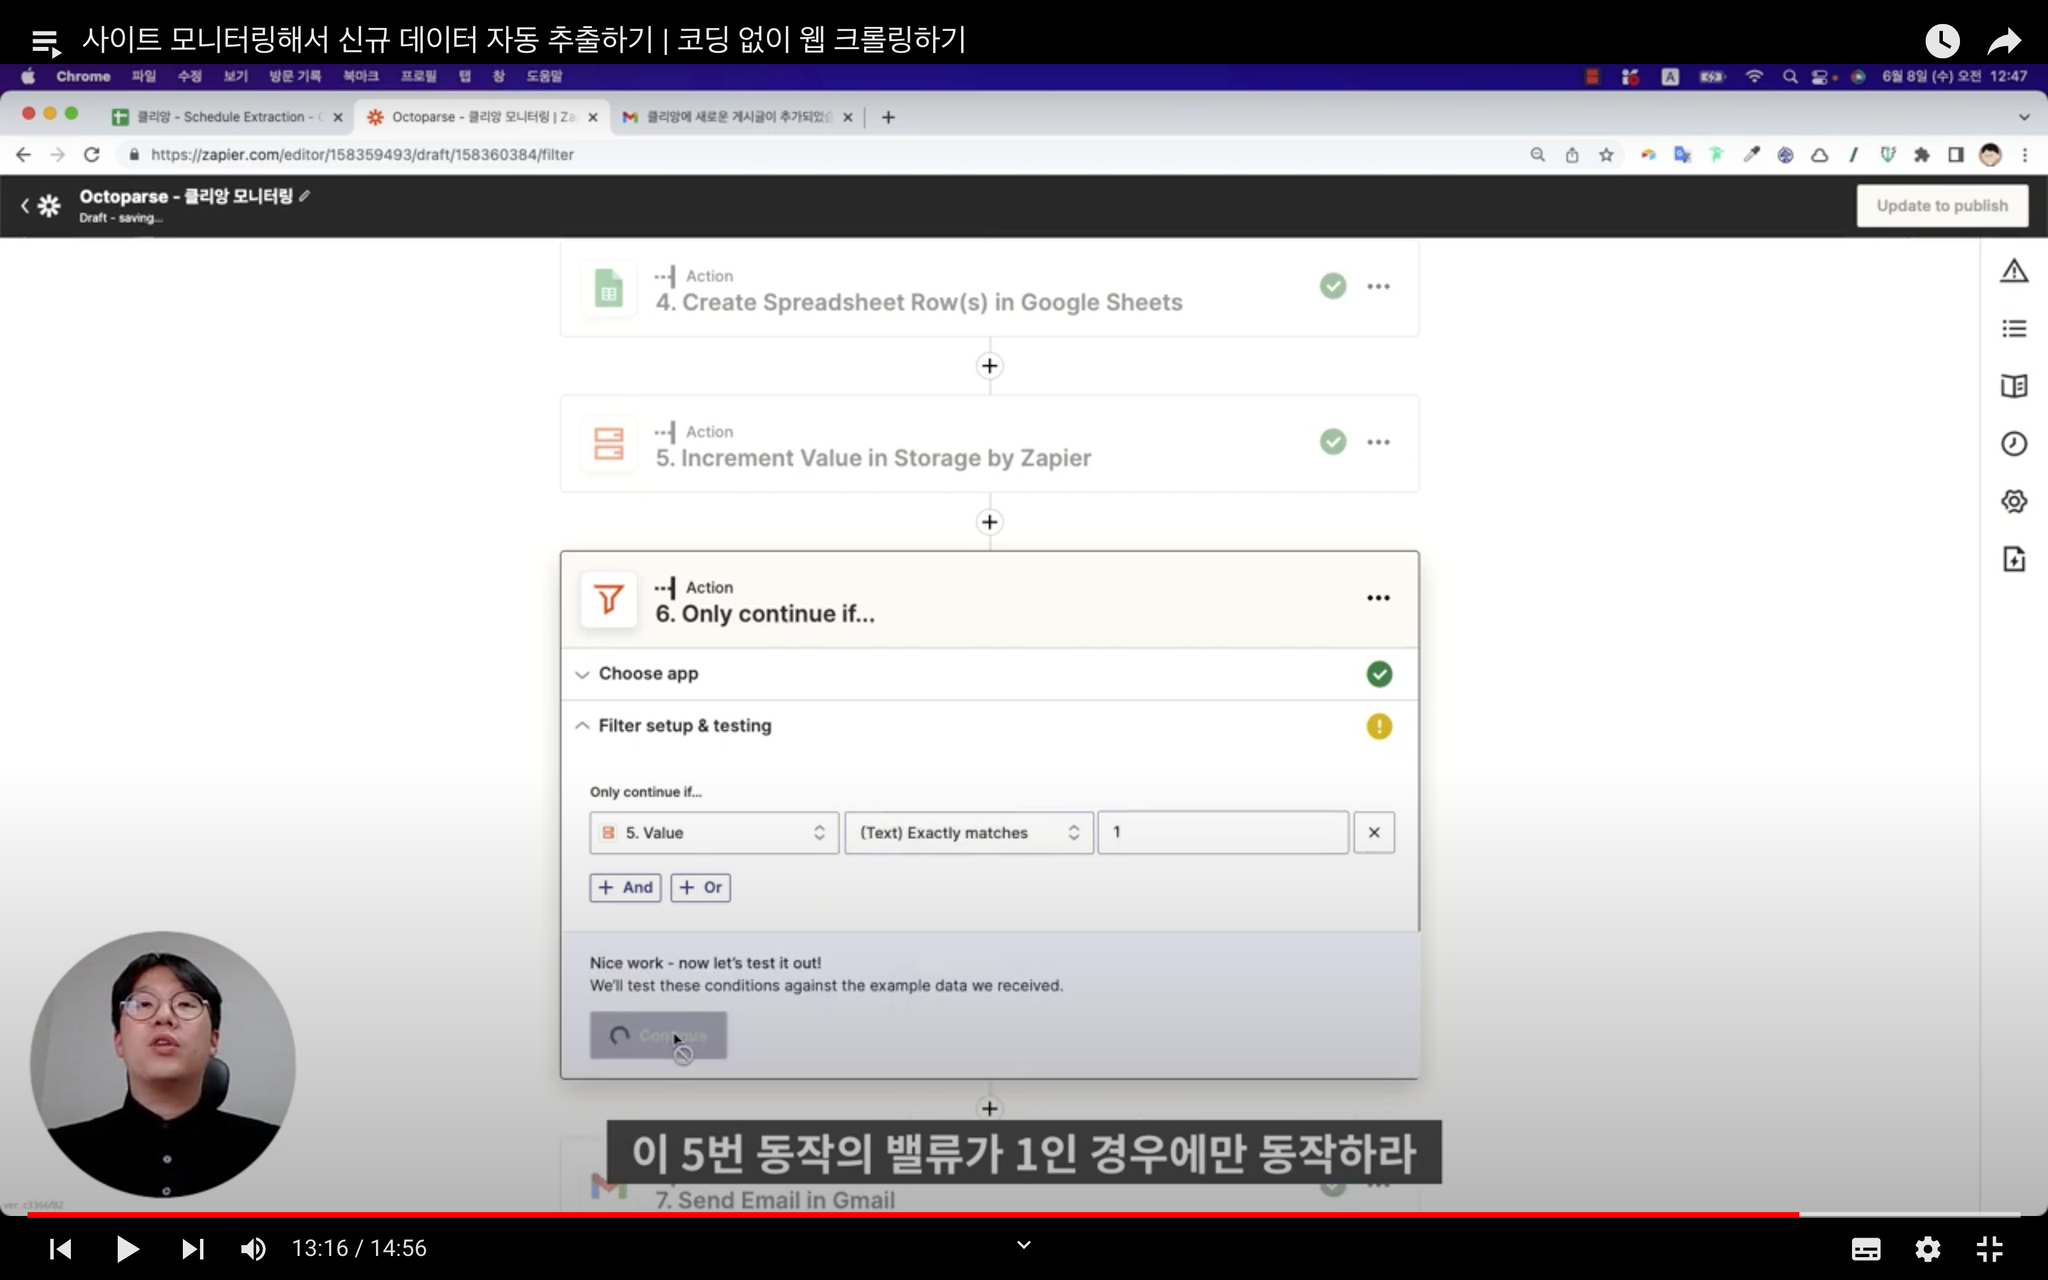This screenshot has width=2048, height=1280.
Task: Open the 도움말 menu
Action: [x=544, y=76]
